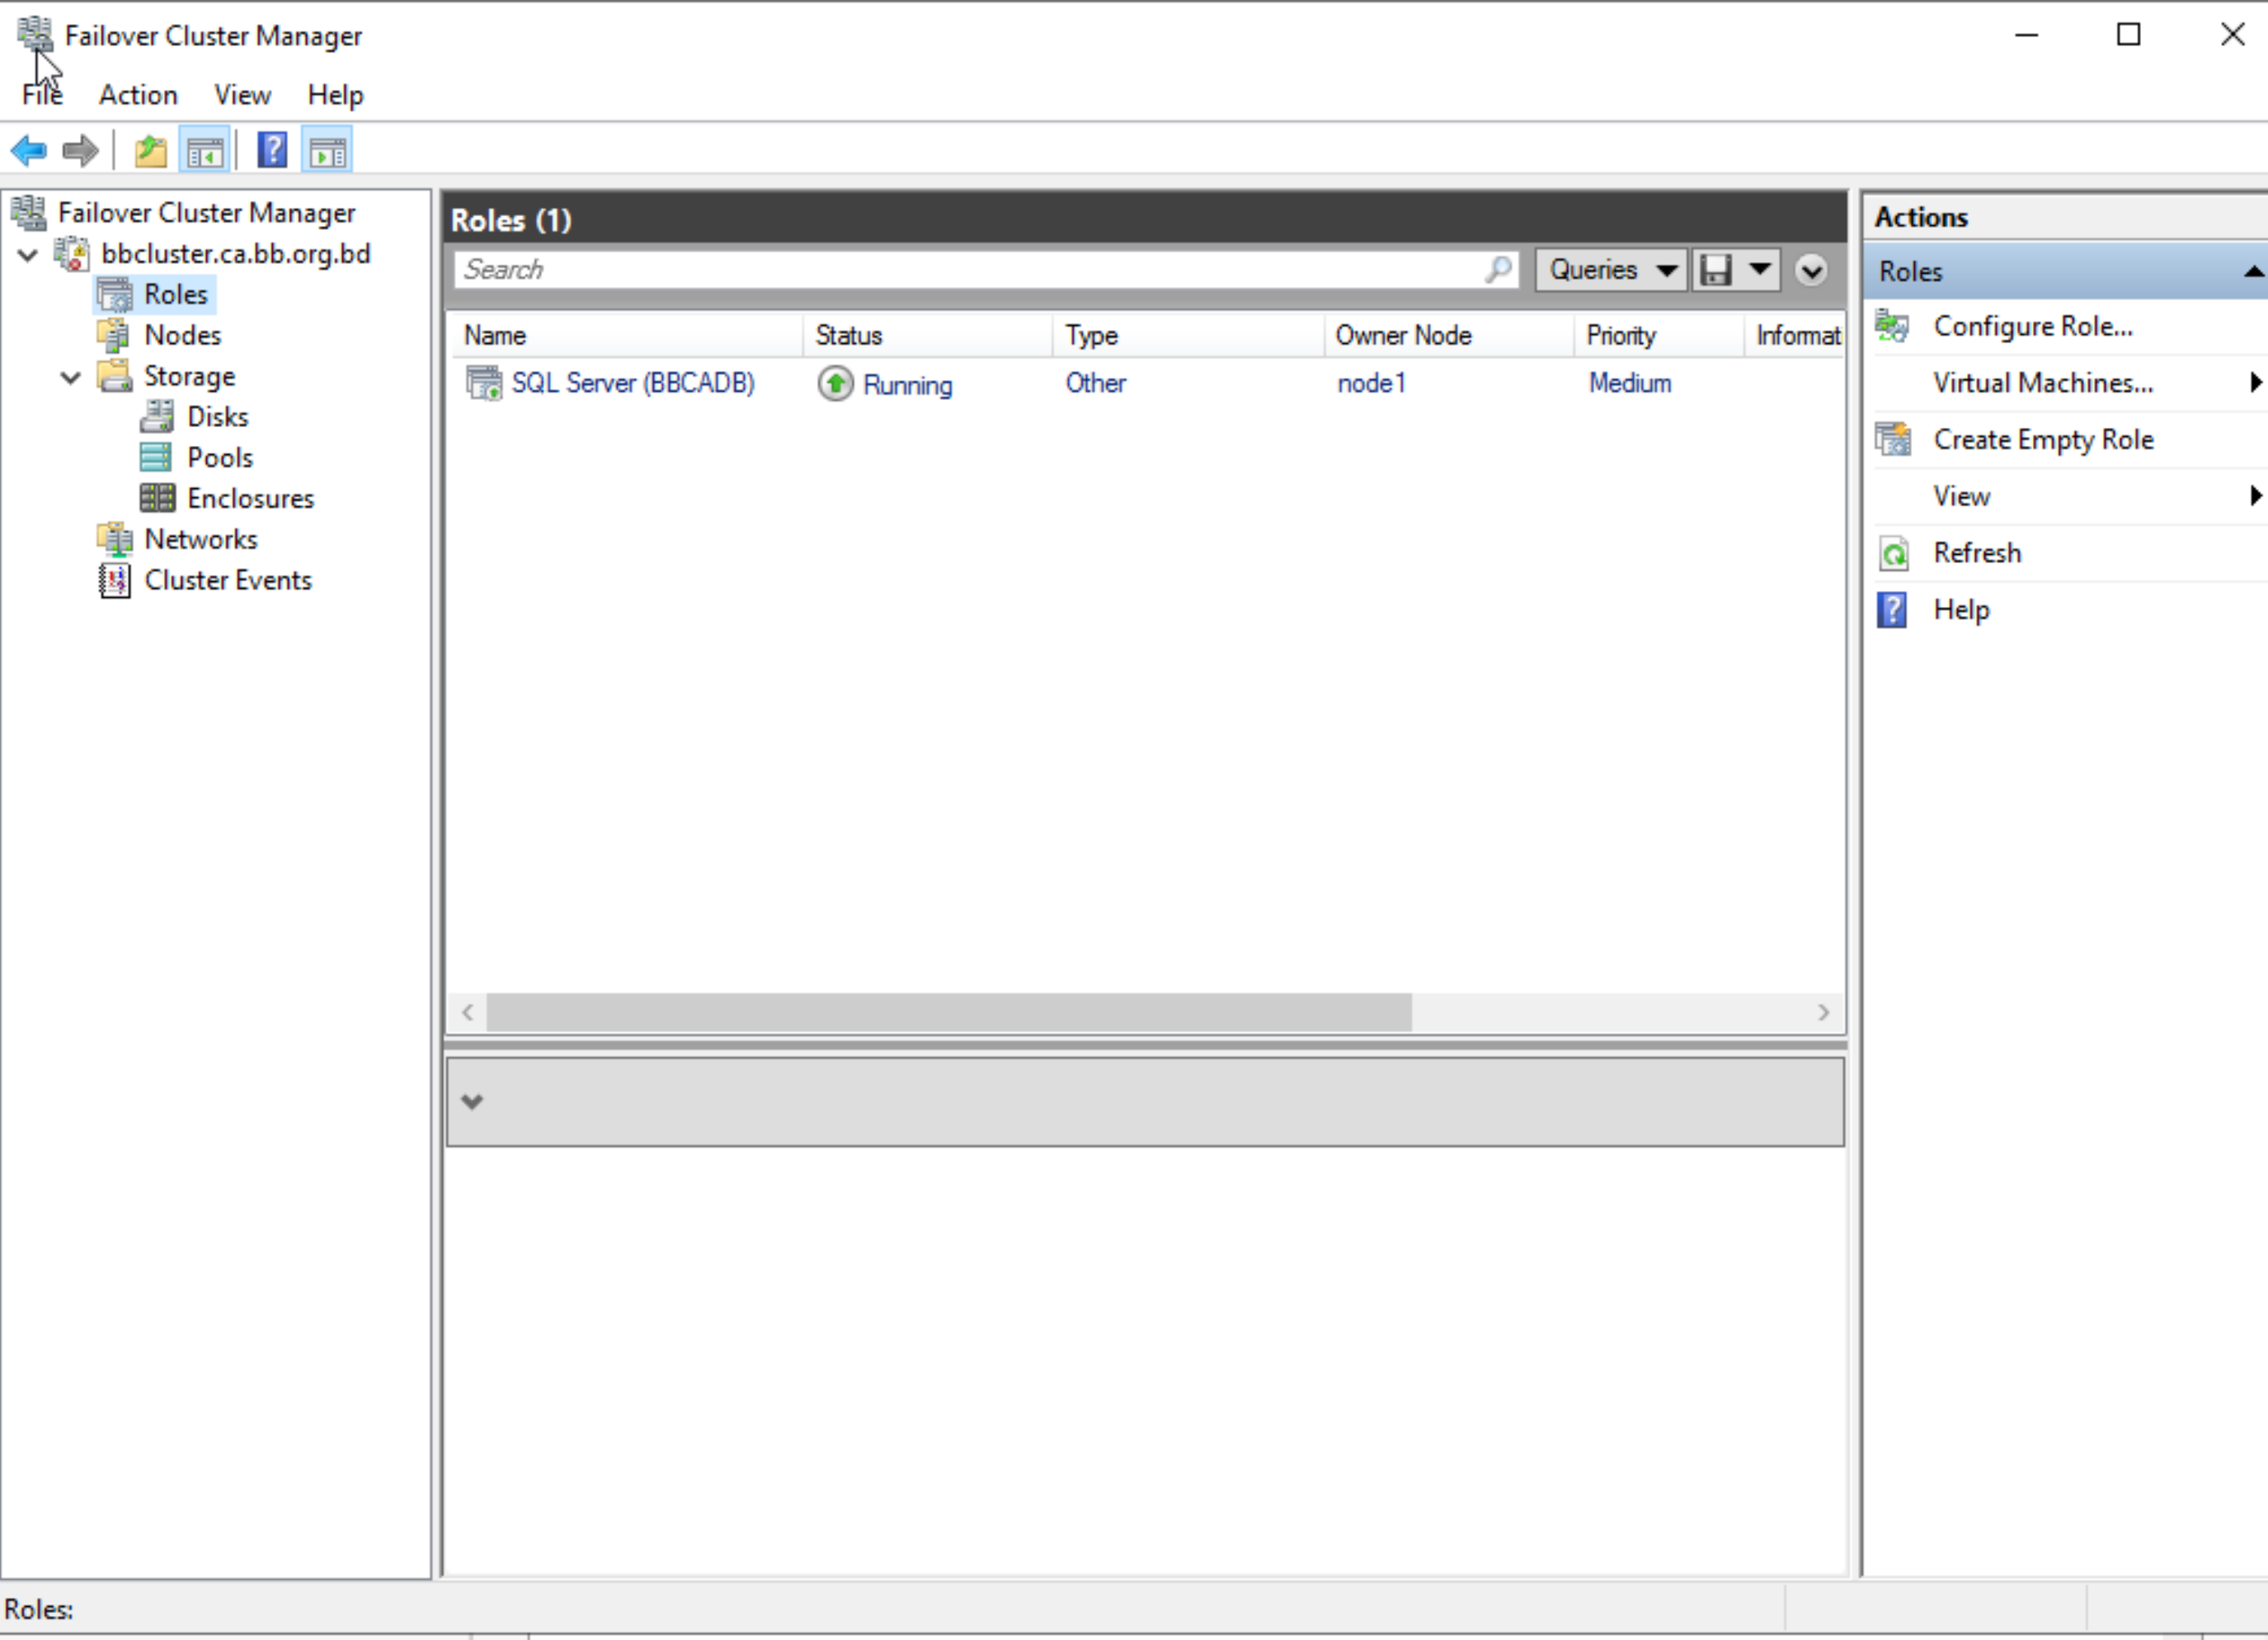Image resolution: width=2268 pixels, height=1640 pixels.
Task: Sort by the Status column header
Action: 927,335
